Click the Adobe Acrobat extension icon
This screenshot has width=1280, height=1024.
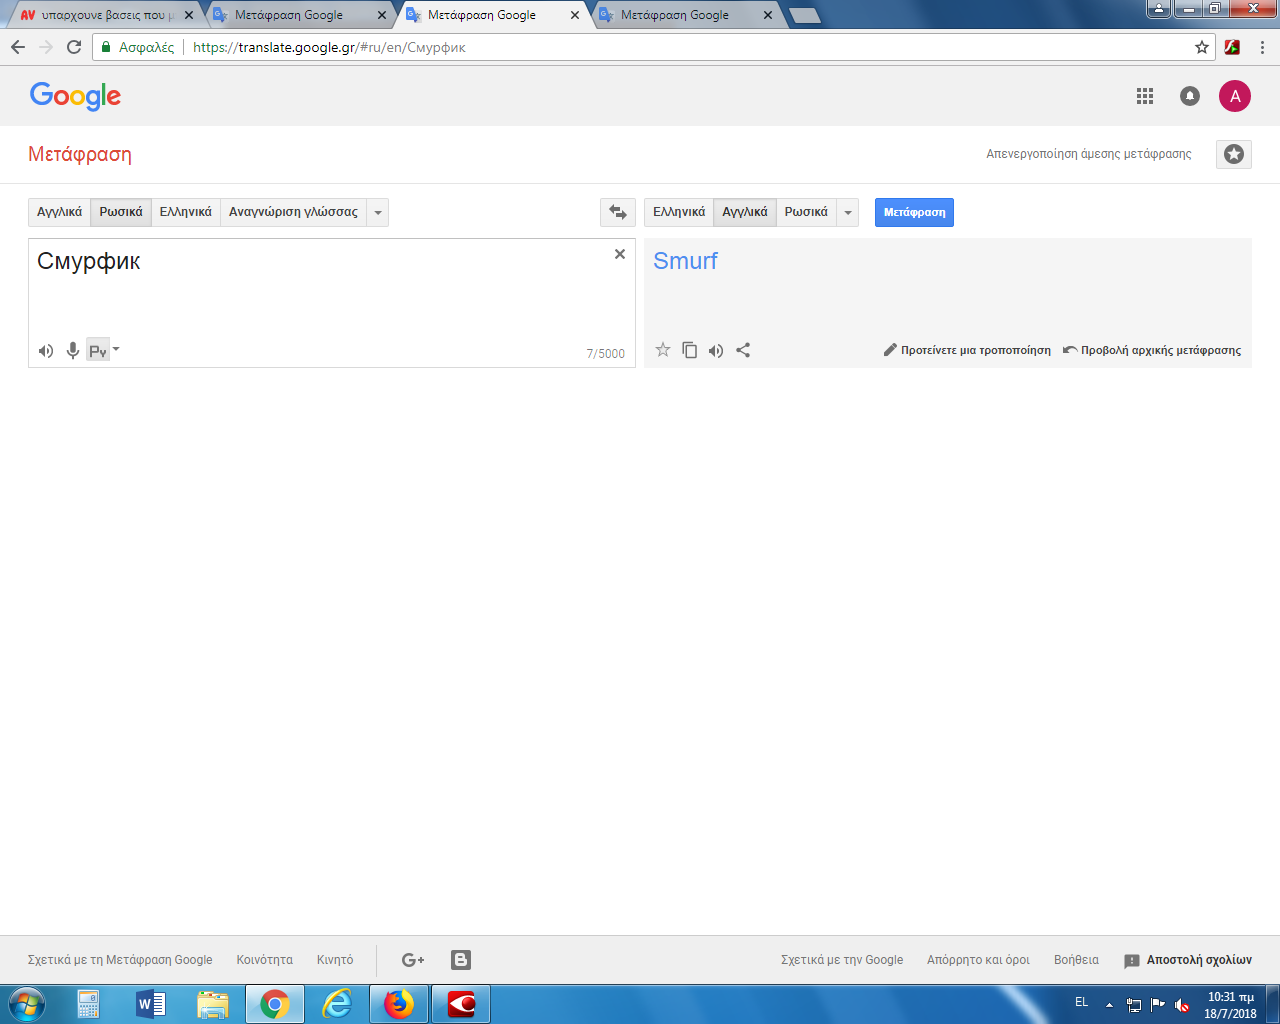(1232, 47)
